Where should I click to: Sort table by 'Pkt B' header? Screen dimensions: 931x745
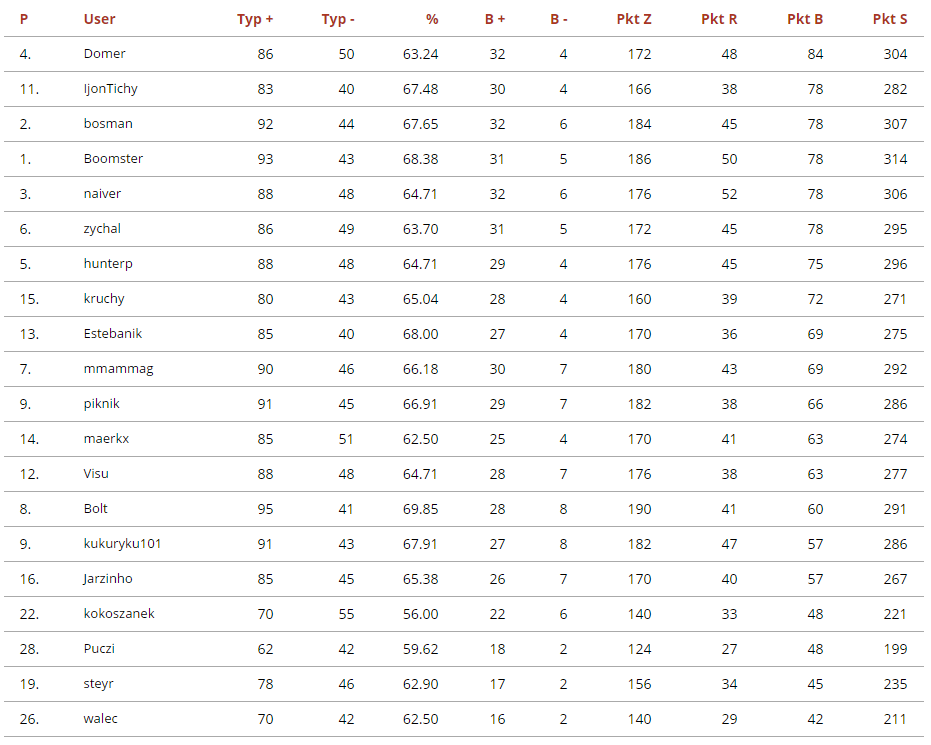(x=805, y=19)
